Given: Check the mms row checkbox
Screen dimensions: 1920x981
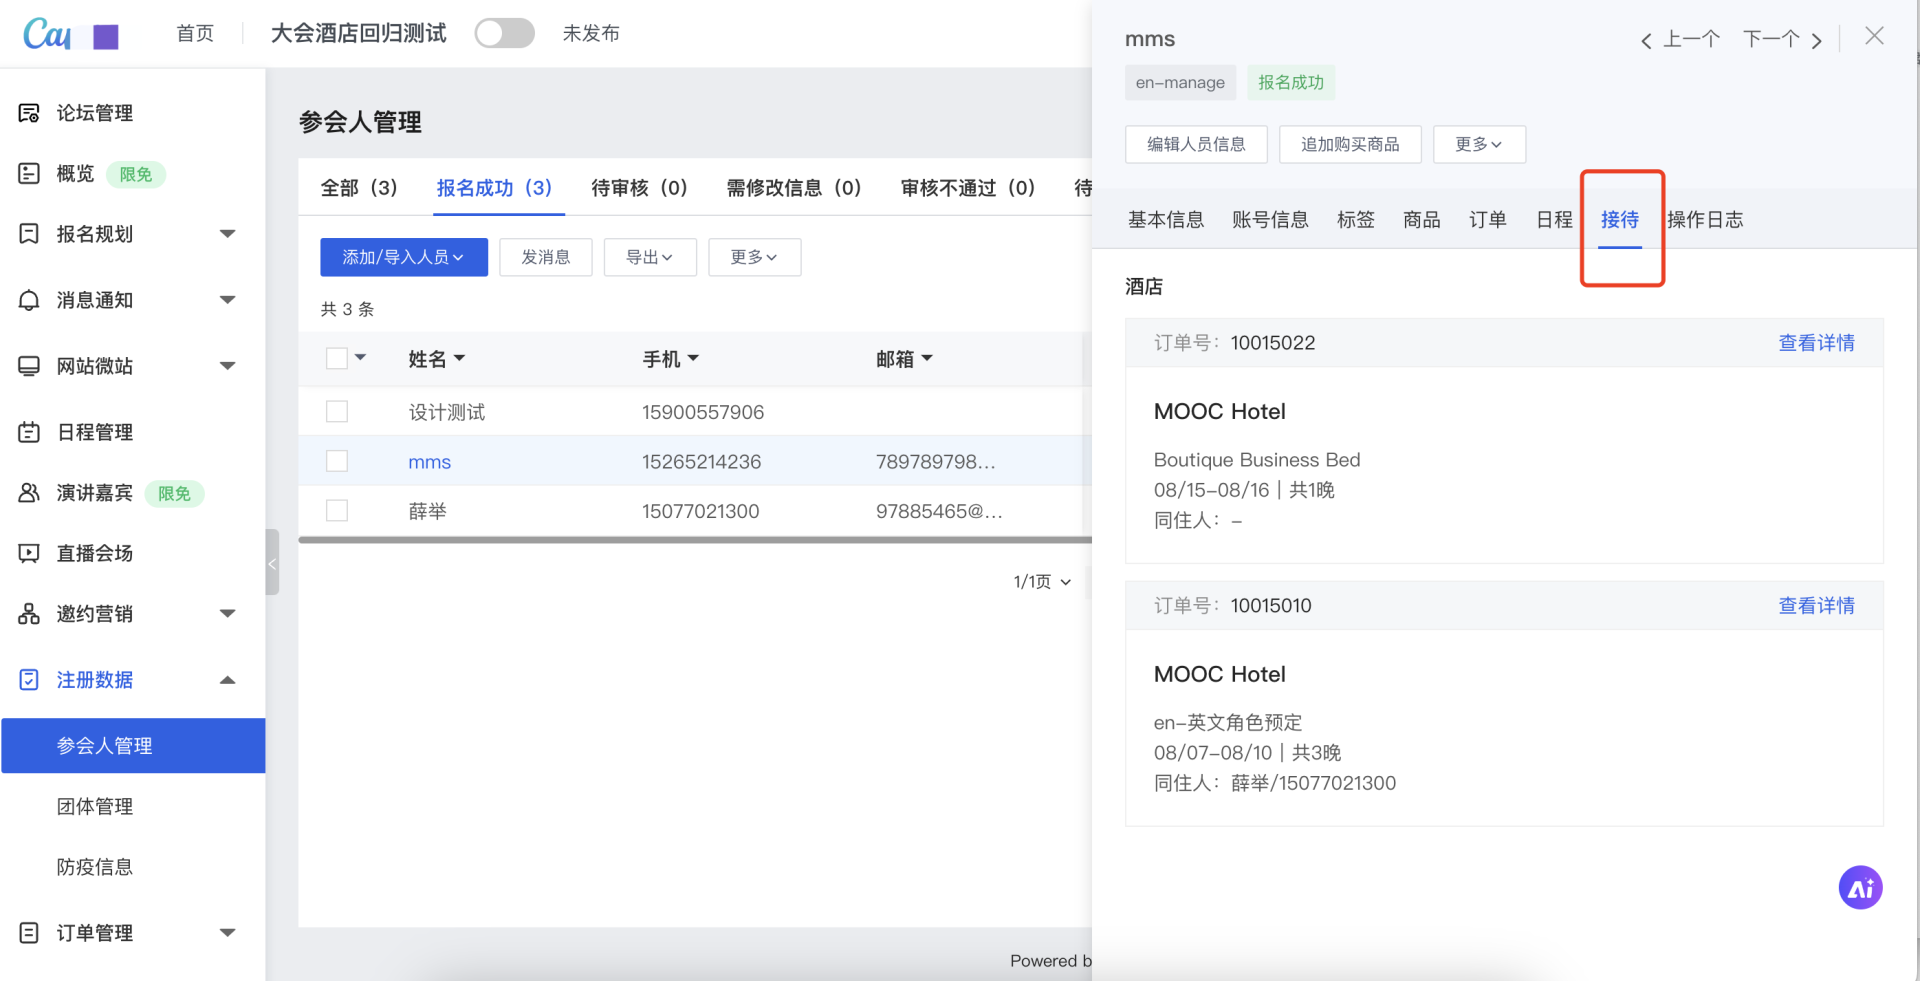Looking at the screenshot, I should [337, 461].
